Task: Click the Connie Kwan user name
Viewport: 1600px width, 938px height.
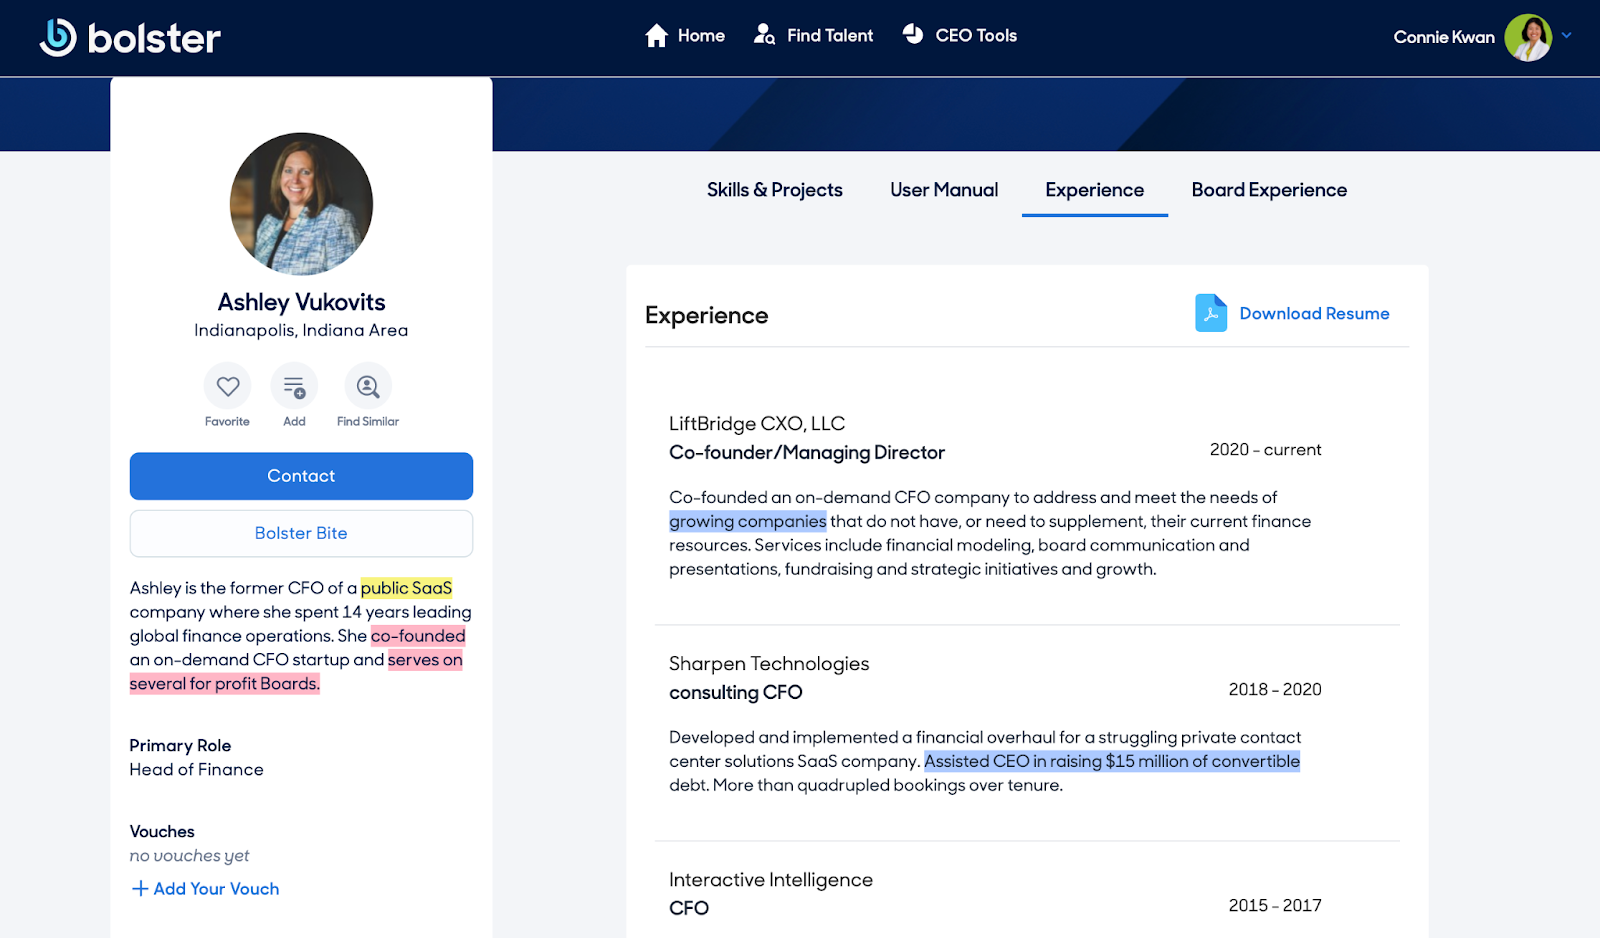Action: [1444, 37]
